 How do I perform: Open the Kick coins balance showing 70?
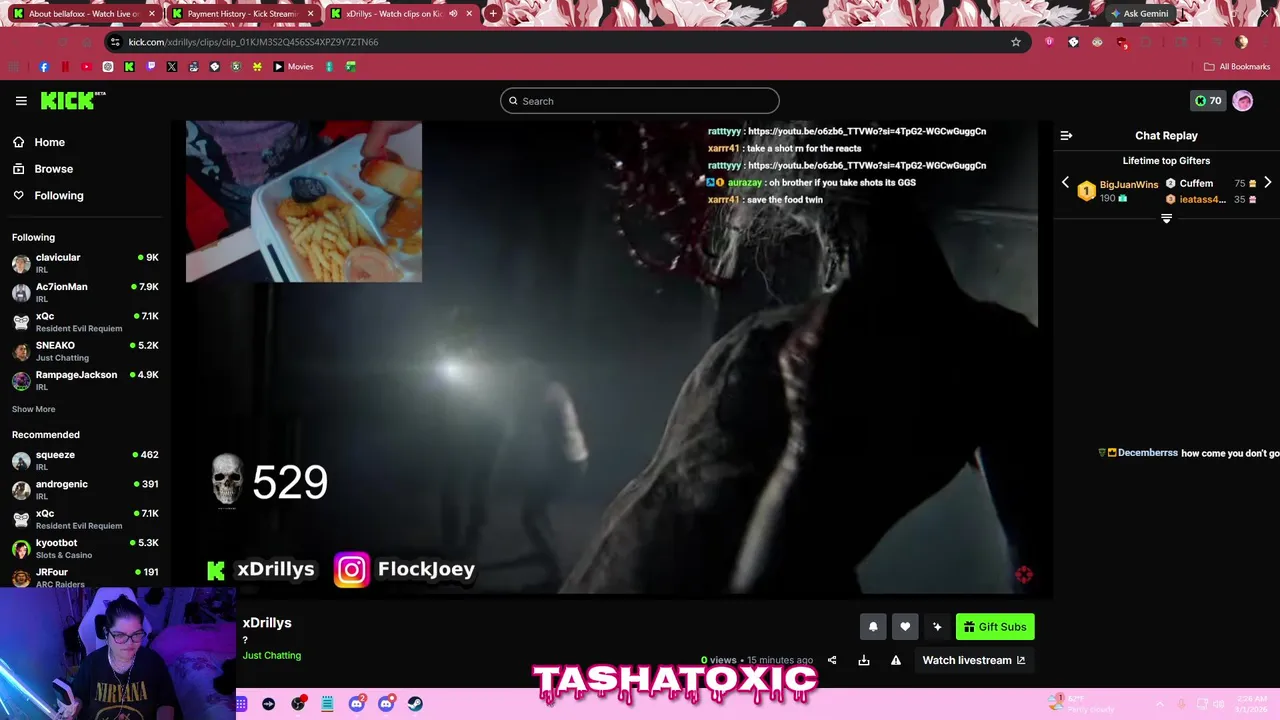point(1208,100)
